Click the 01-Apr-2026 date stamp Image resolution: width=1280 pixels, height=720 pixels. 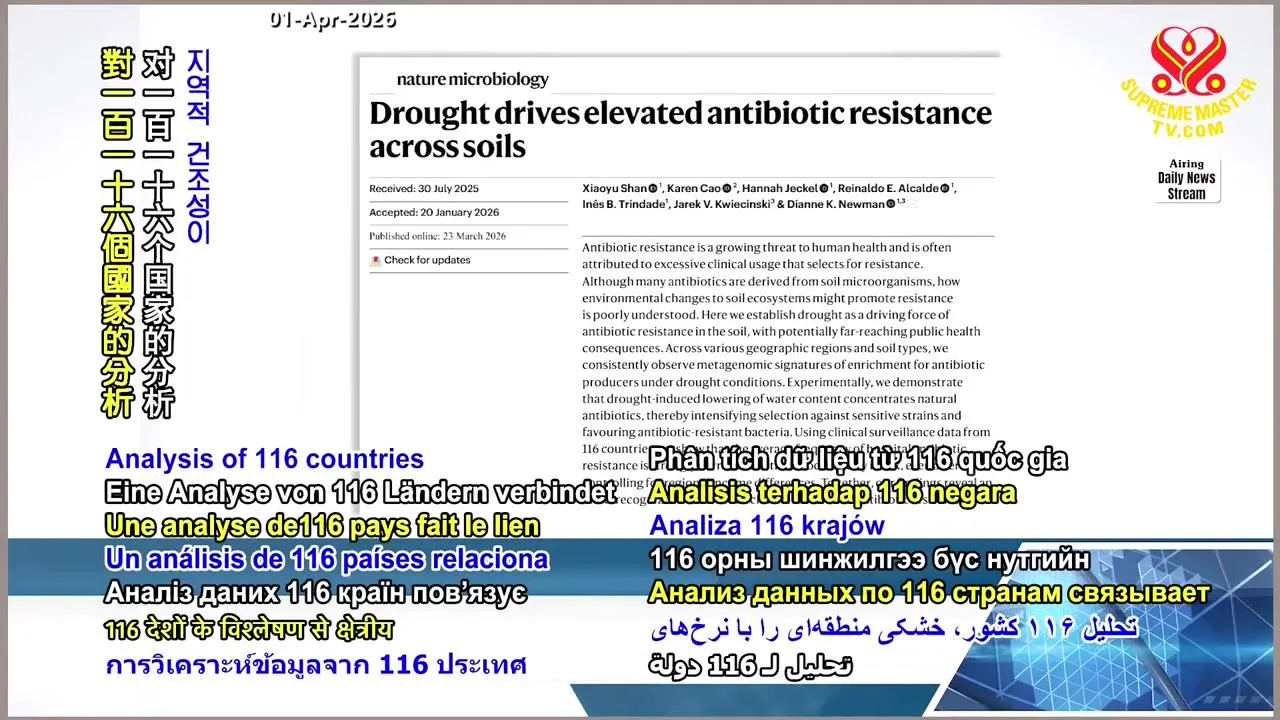click(x=332, y=19)
